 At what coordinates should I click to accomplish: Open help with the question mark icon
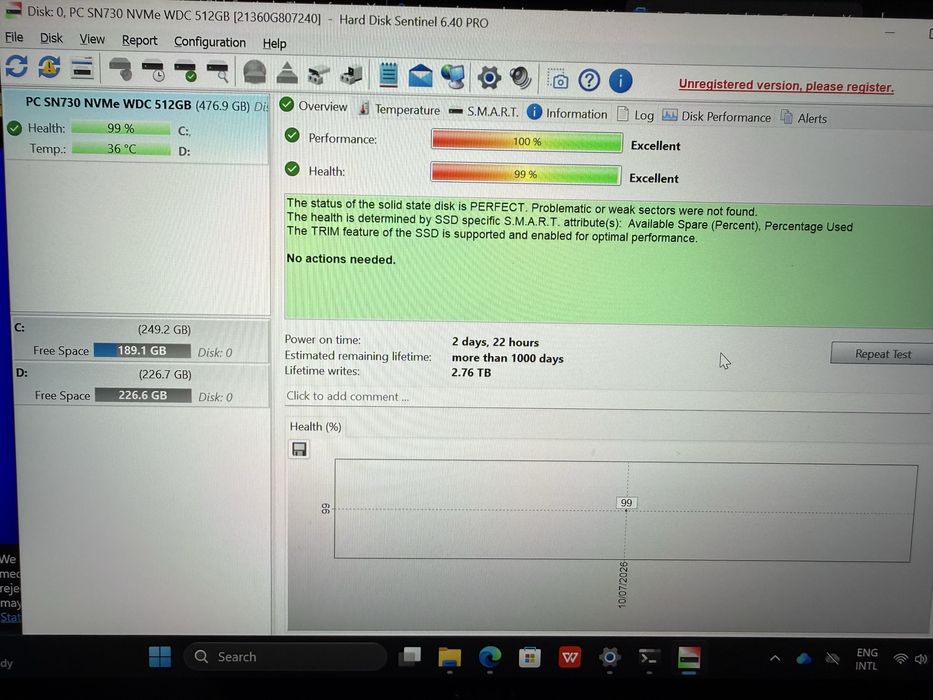(x=589, y=80)
